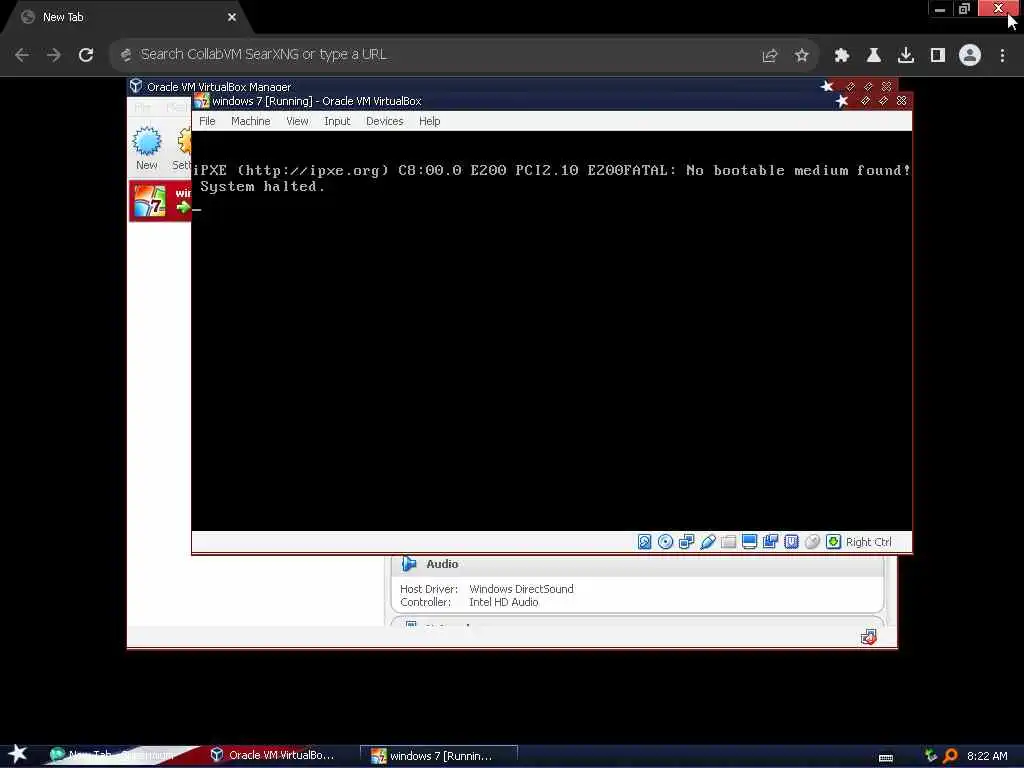Click the browser back arrow
Image resolution: width=1024 pixels, height=768 pixels.
point(22,55)
